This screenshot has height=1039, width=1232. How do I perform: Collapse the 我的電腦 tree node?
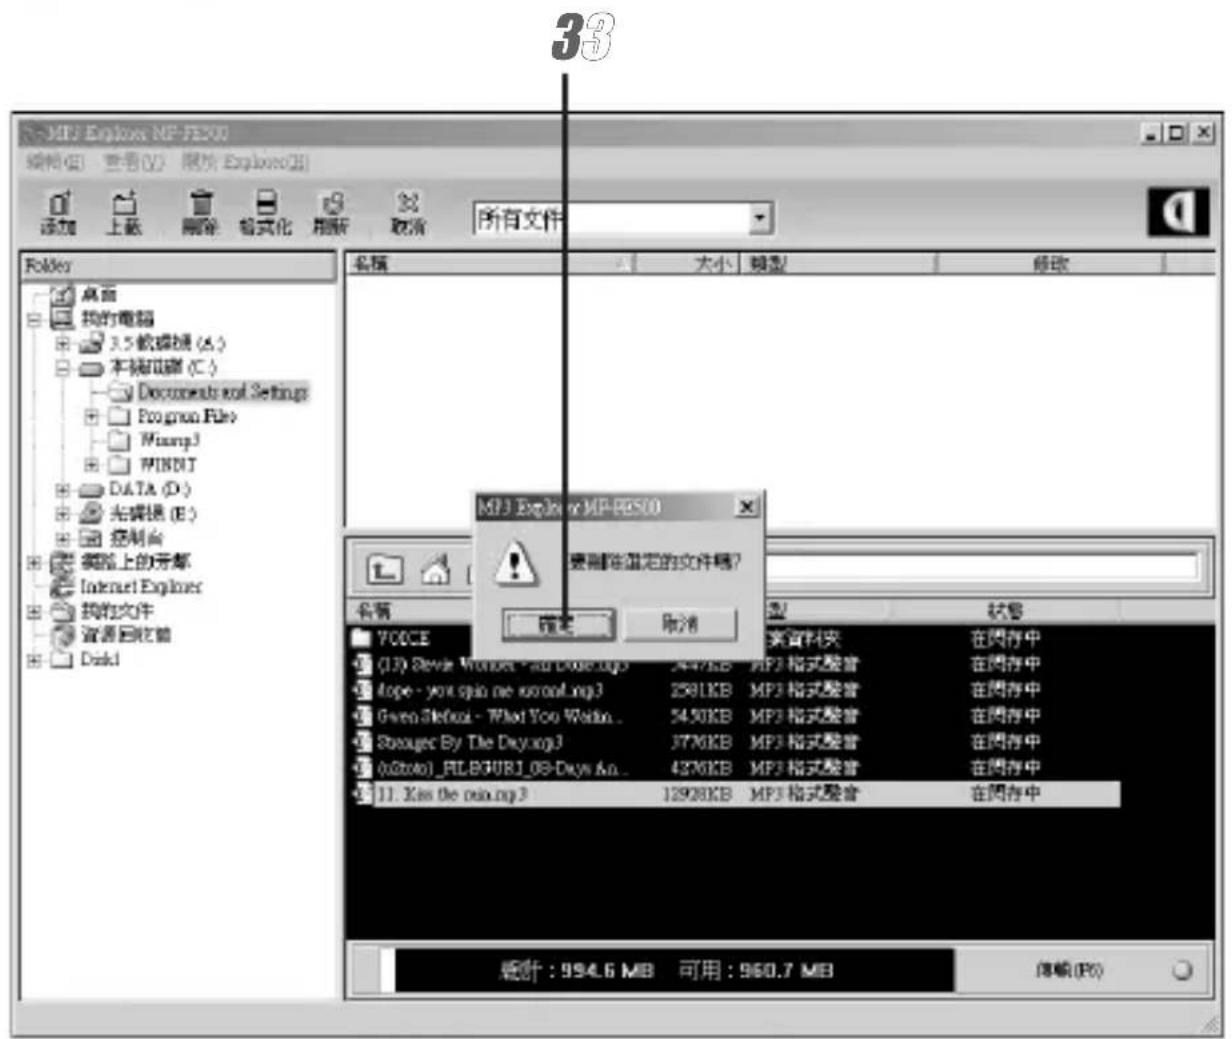[x=35, y=320]
